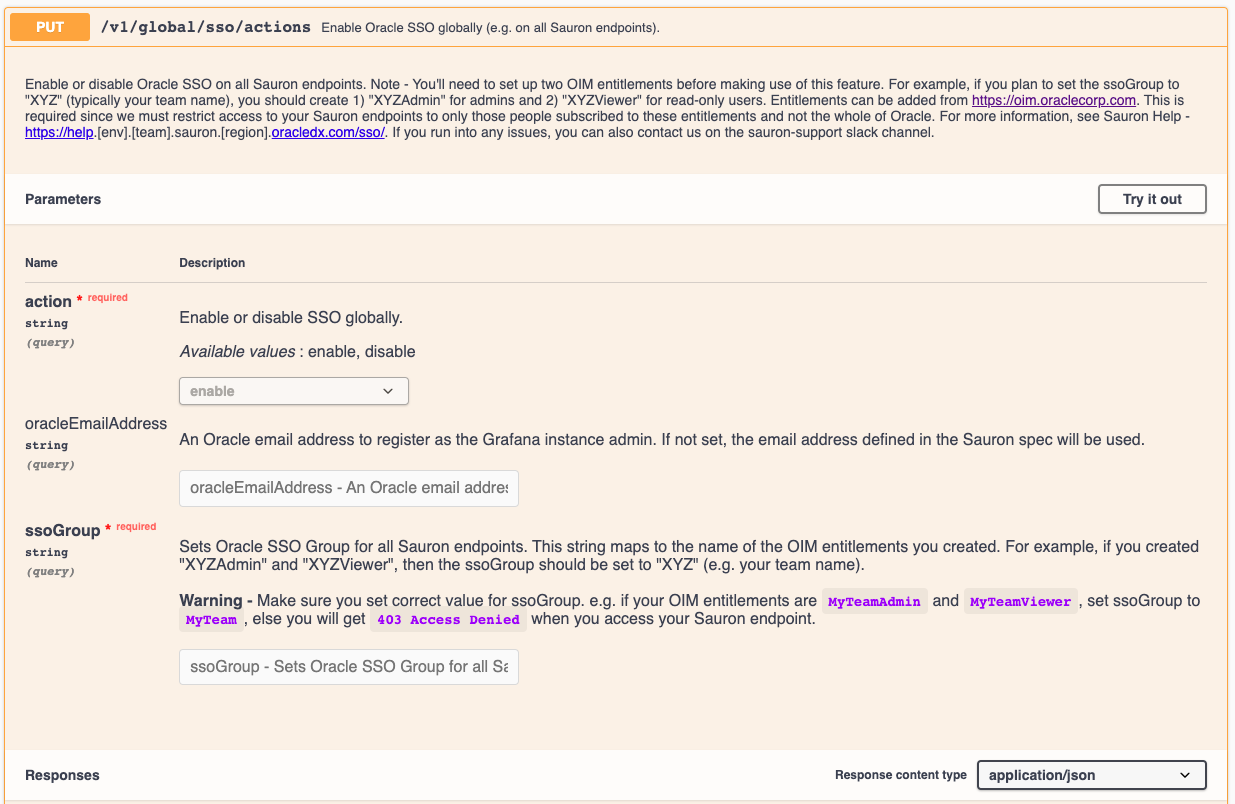
Task: Click the Responses section heading
Action: [62, 775]
